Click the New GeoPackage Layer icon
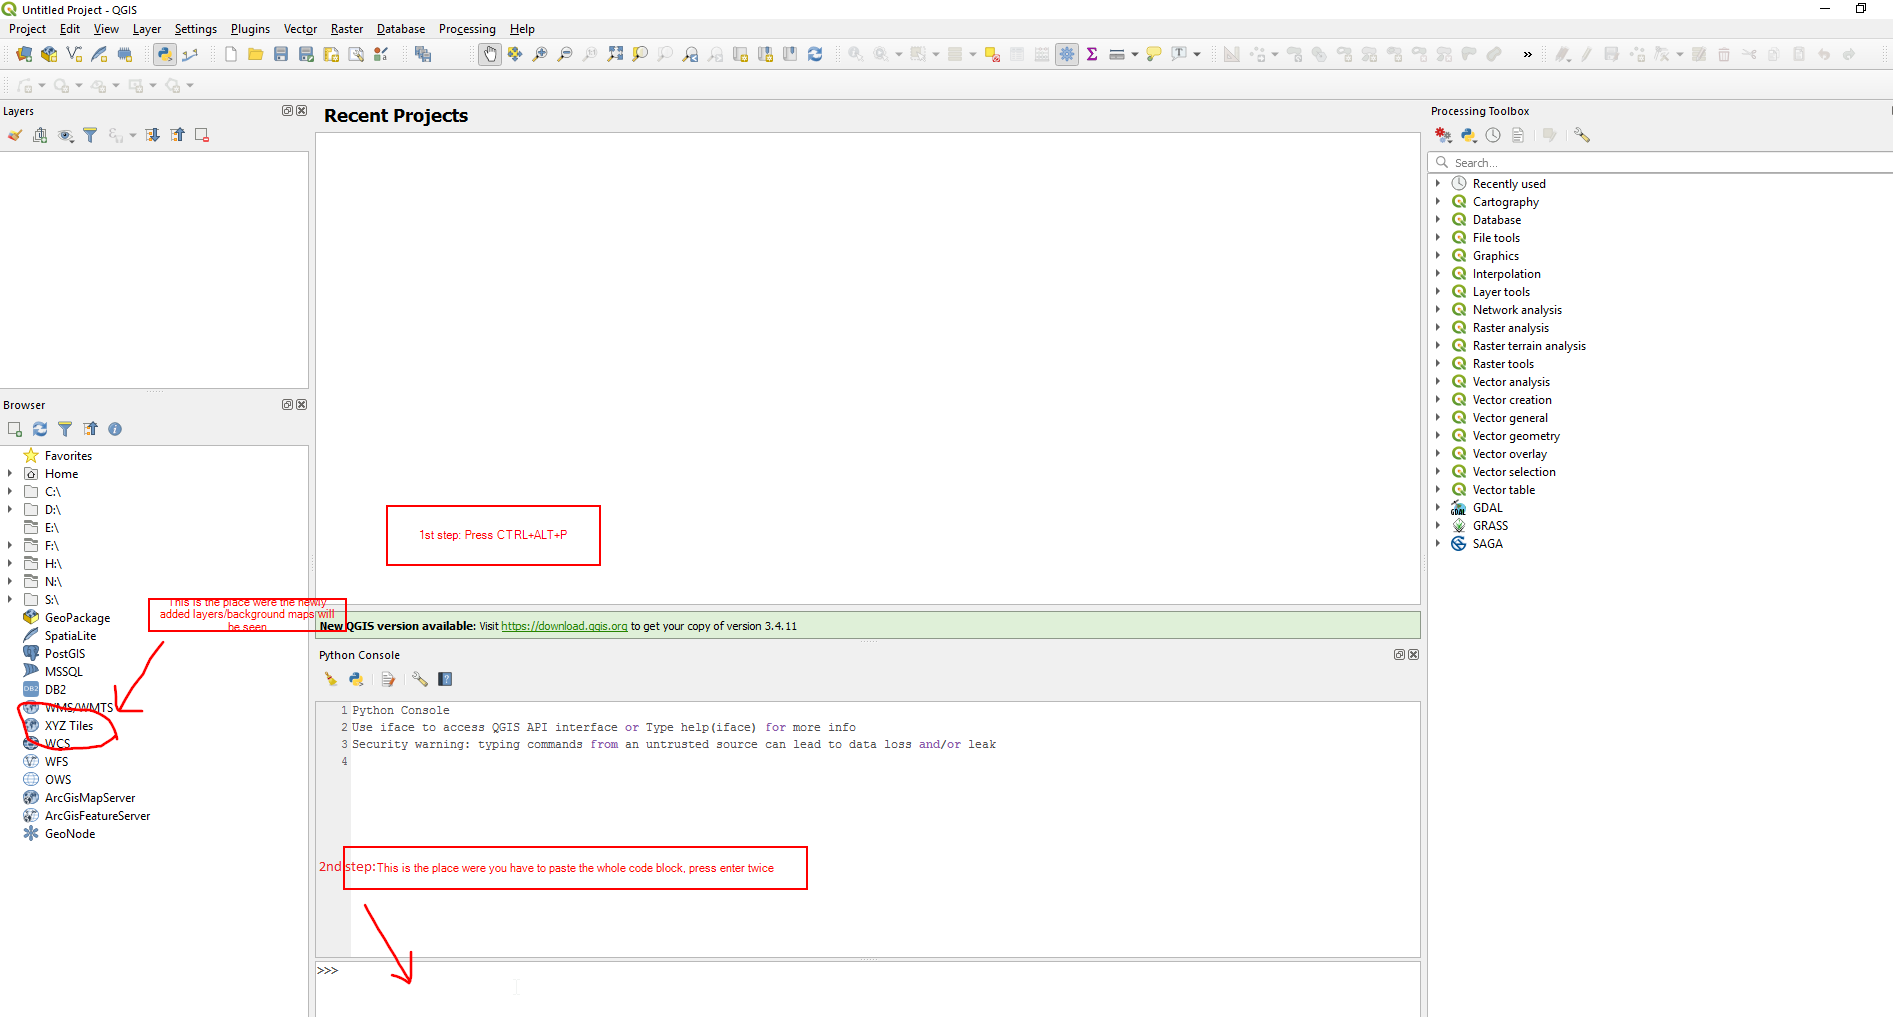This screenshot has height=1017, width=1893. coord(48,54)
